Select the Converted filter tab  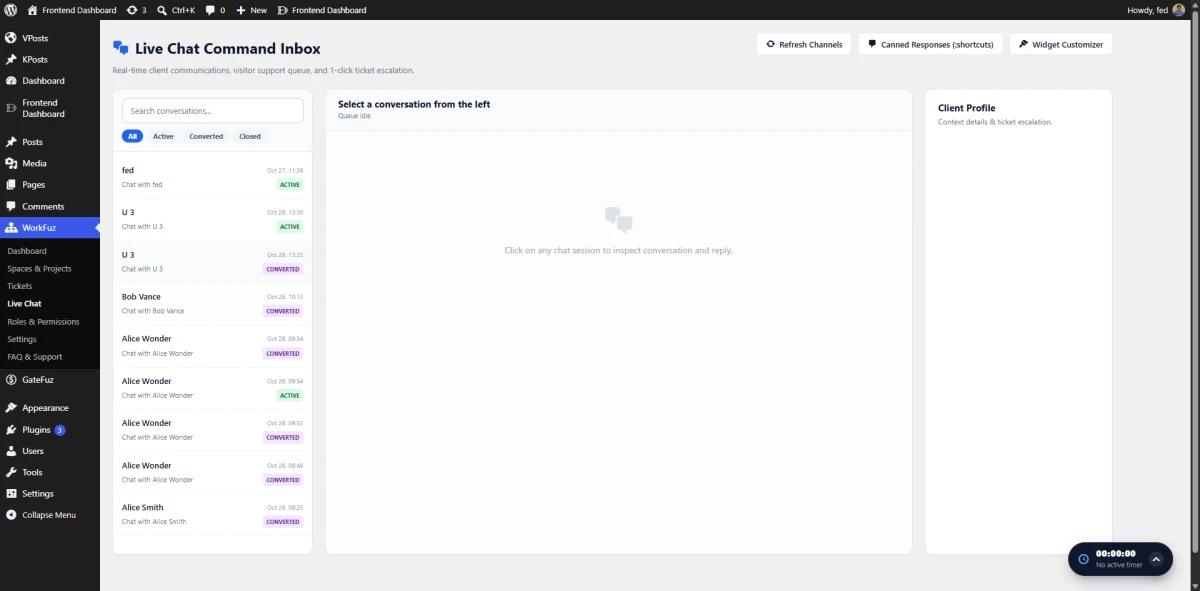206,136
